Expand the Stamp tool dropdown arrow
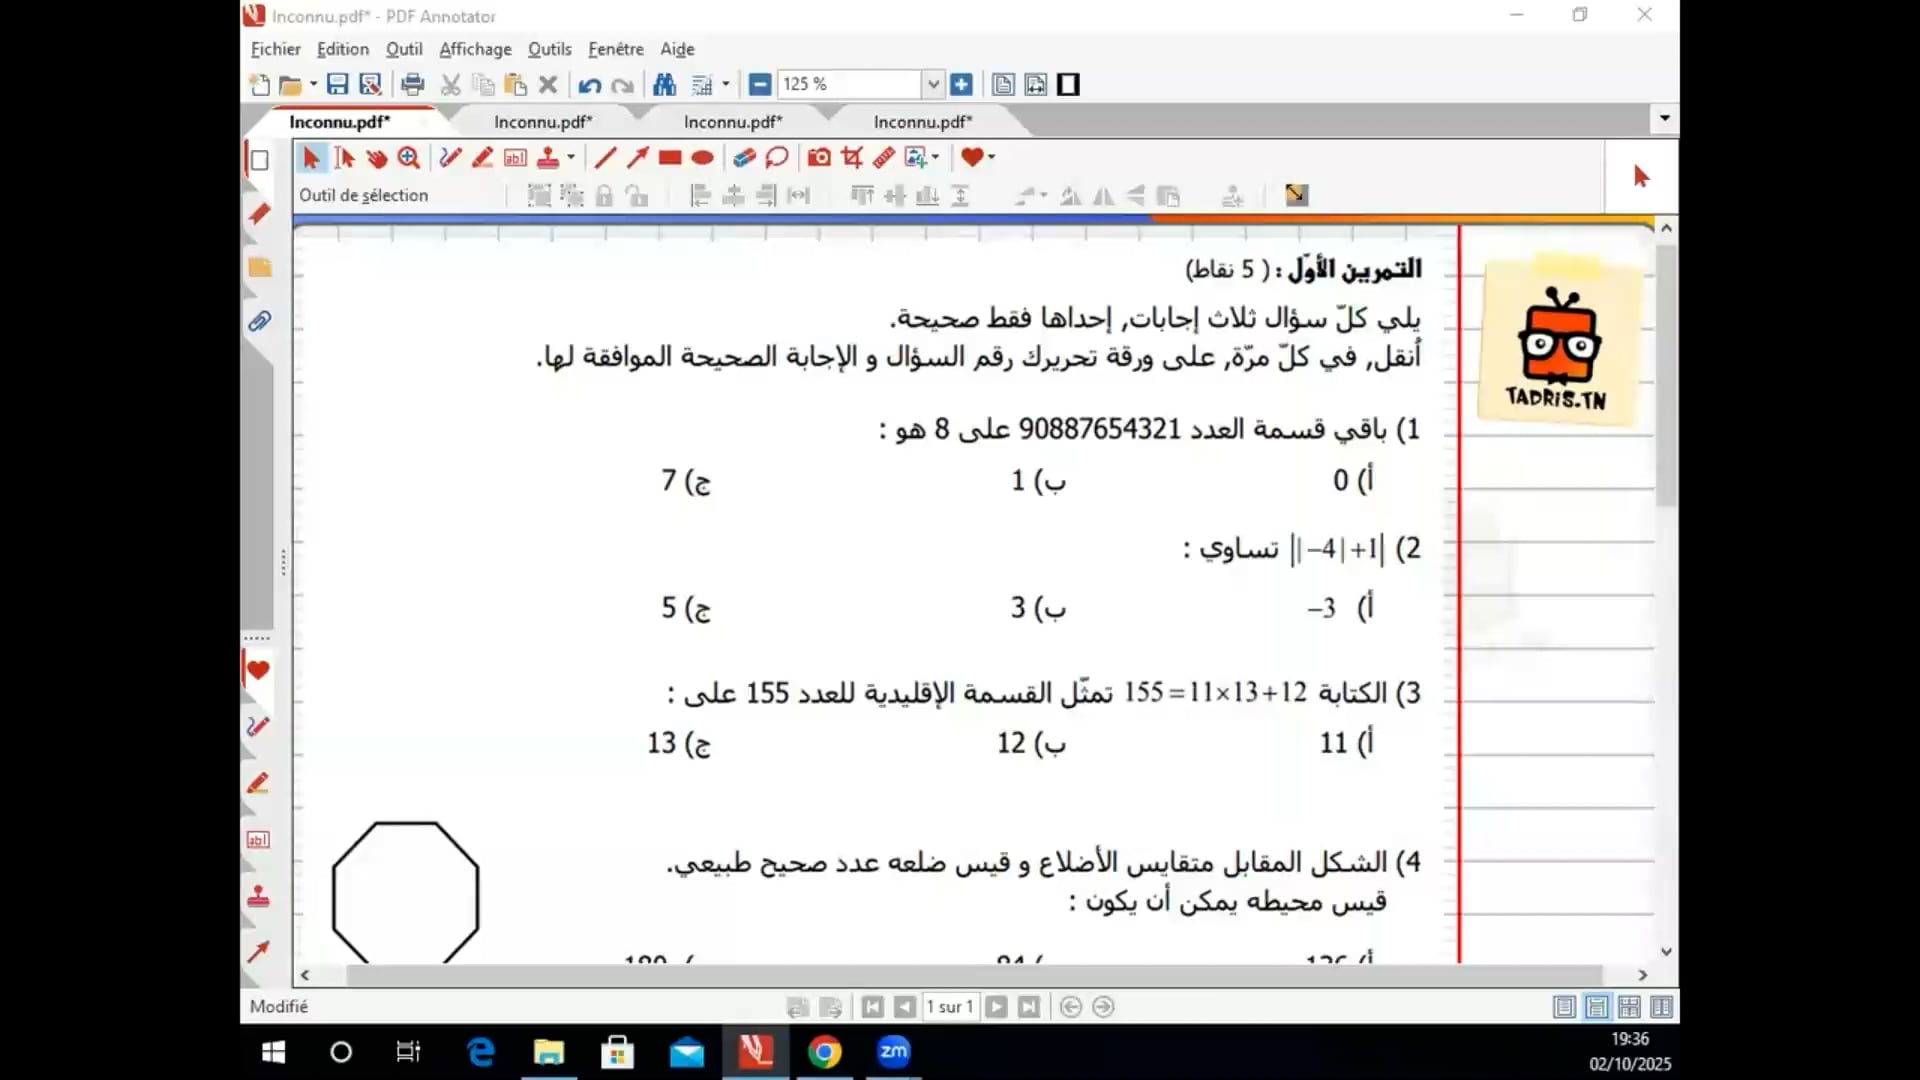The height and width of the screenshot is (1080, 1920). [571, 157]
